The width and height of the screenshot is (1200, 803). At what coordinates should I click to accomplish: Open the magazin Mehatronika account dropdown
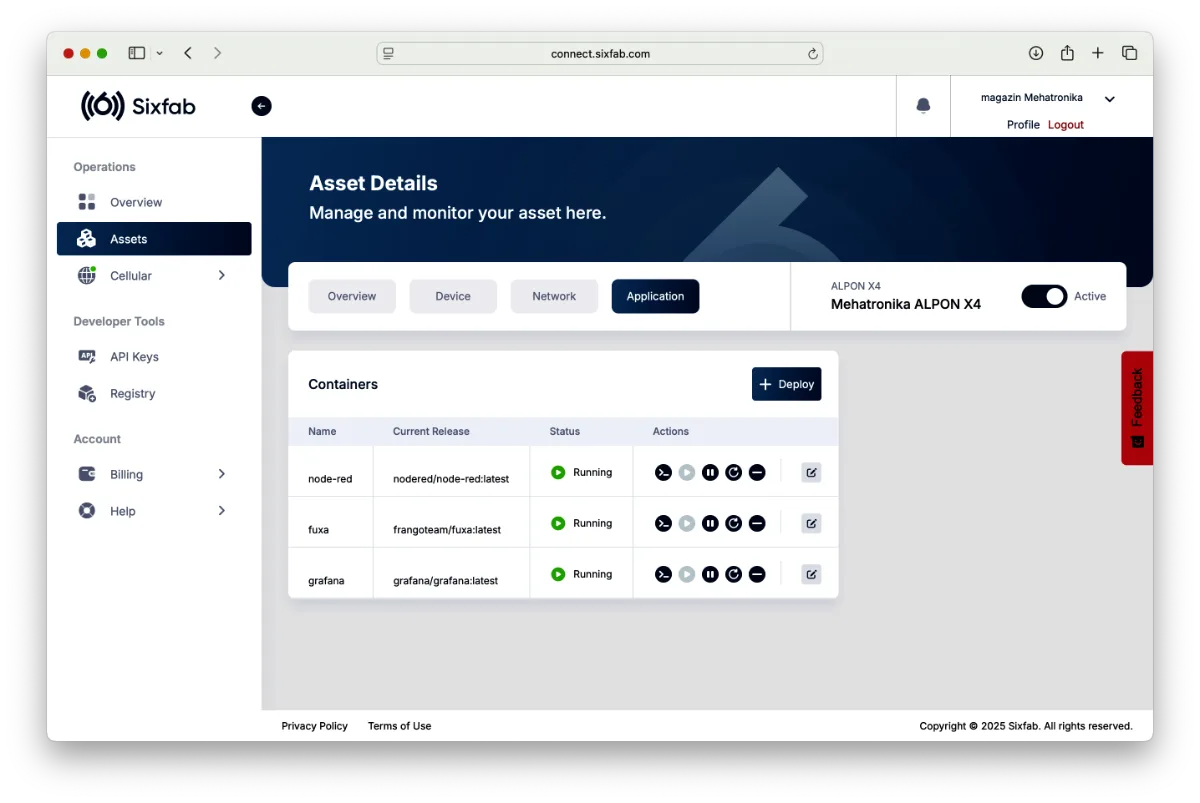pos(1109,99)
